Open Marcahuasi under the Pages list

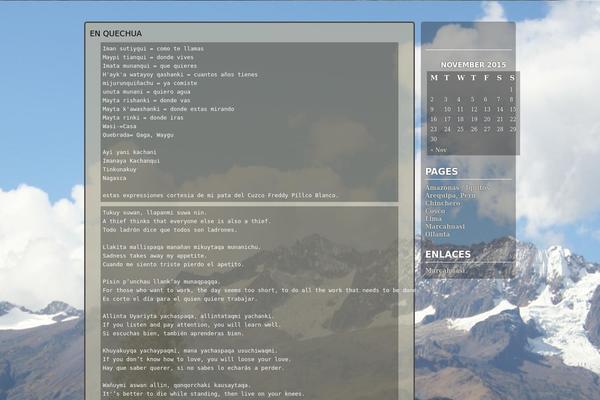445,226
